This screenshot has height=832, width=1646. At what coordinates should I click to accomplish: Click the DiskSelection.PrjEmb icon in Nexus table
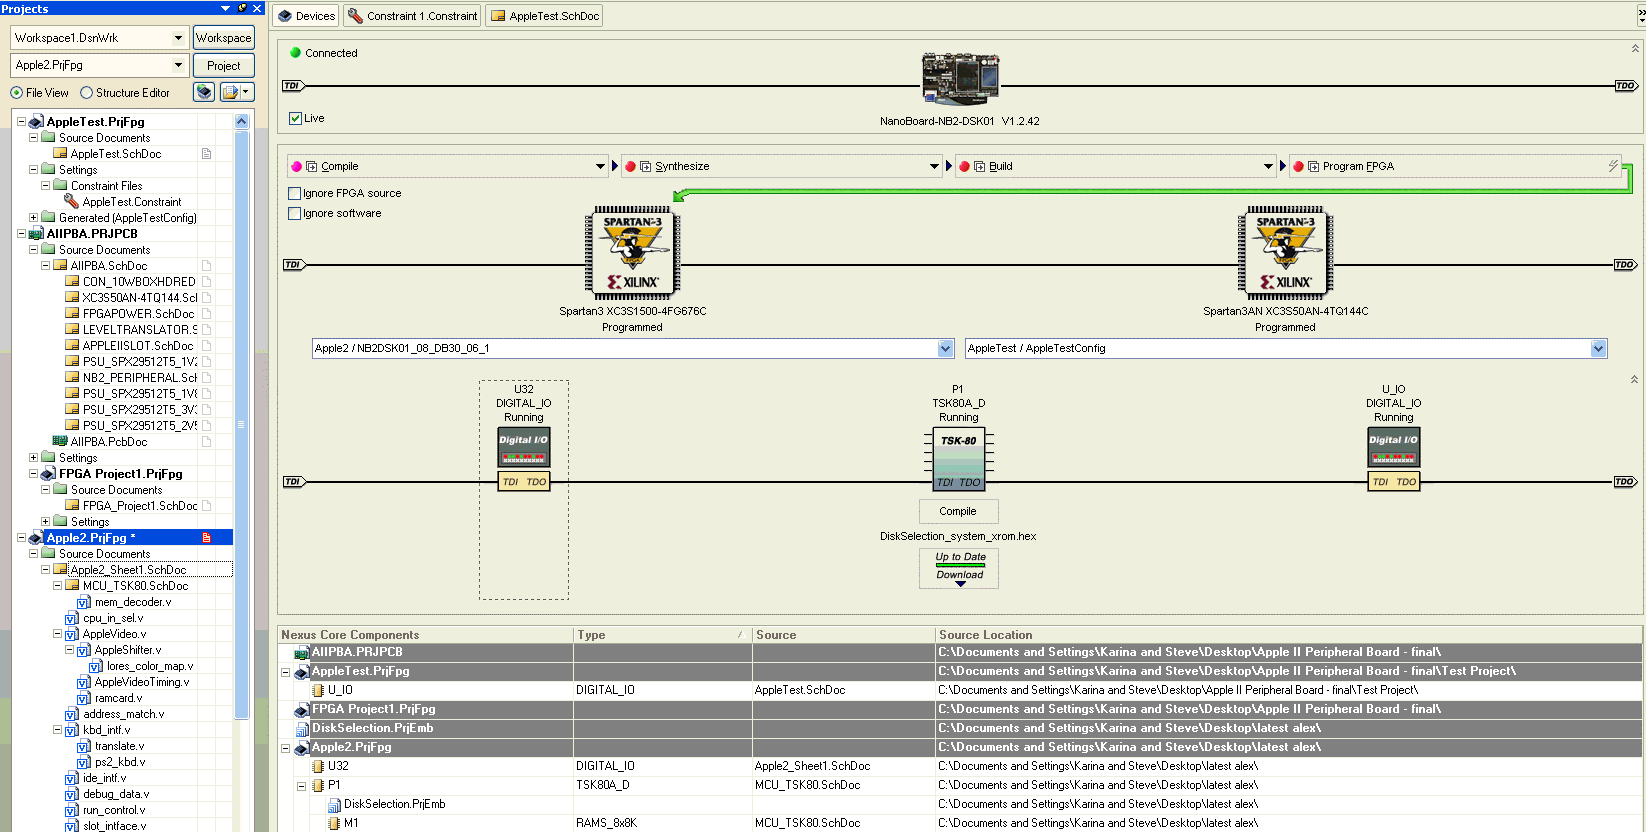302,729
